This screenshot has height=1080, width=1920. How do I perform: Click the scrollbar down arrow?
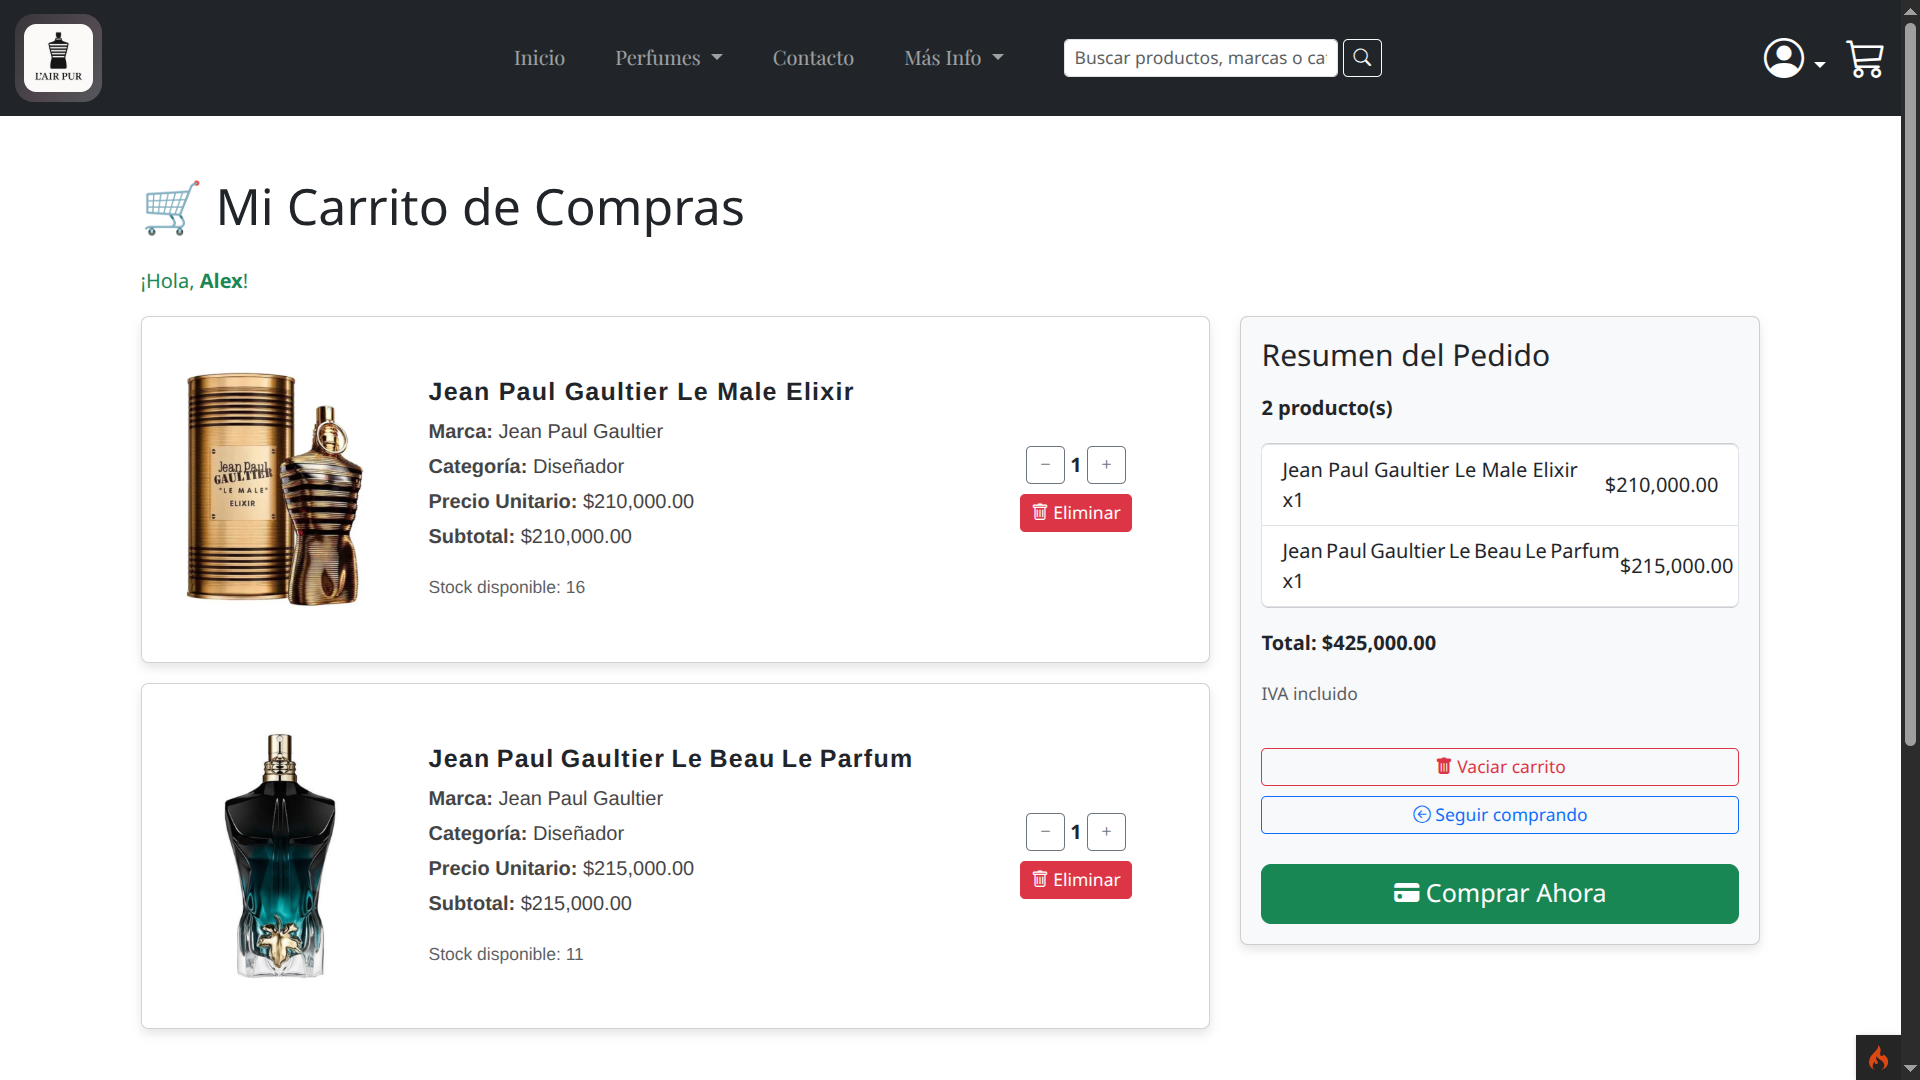coord(1910,1069)
